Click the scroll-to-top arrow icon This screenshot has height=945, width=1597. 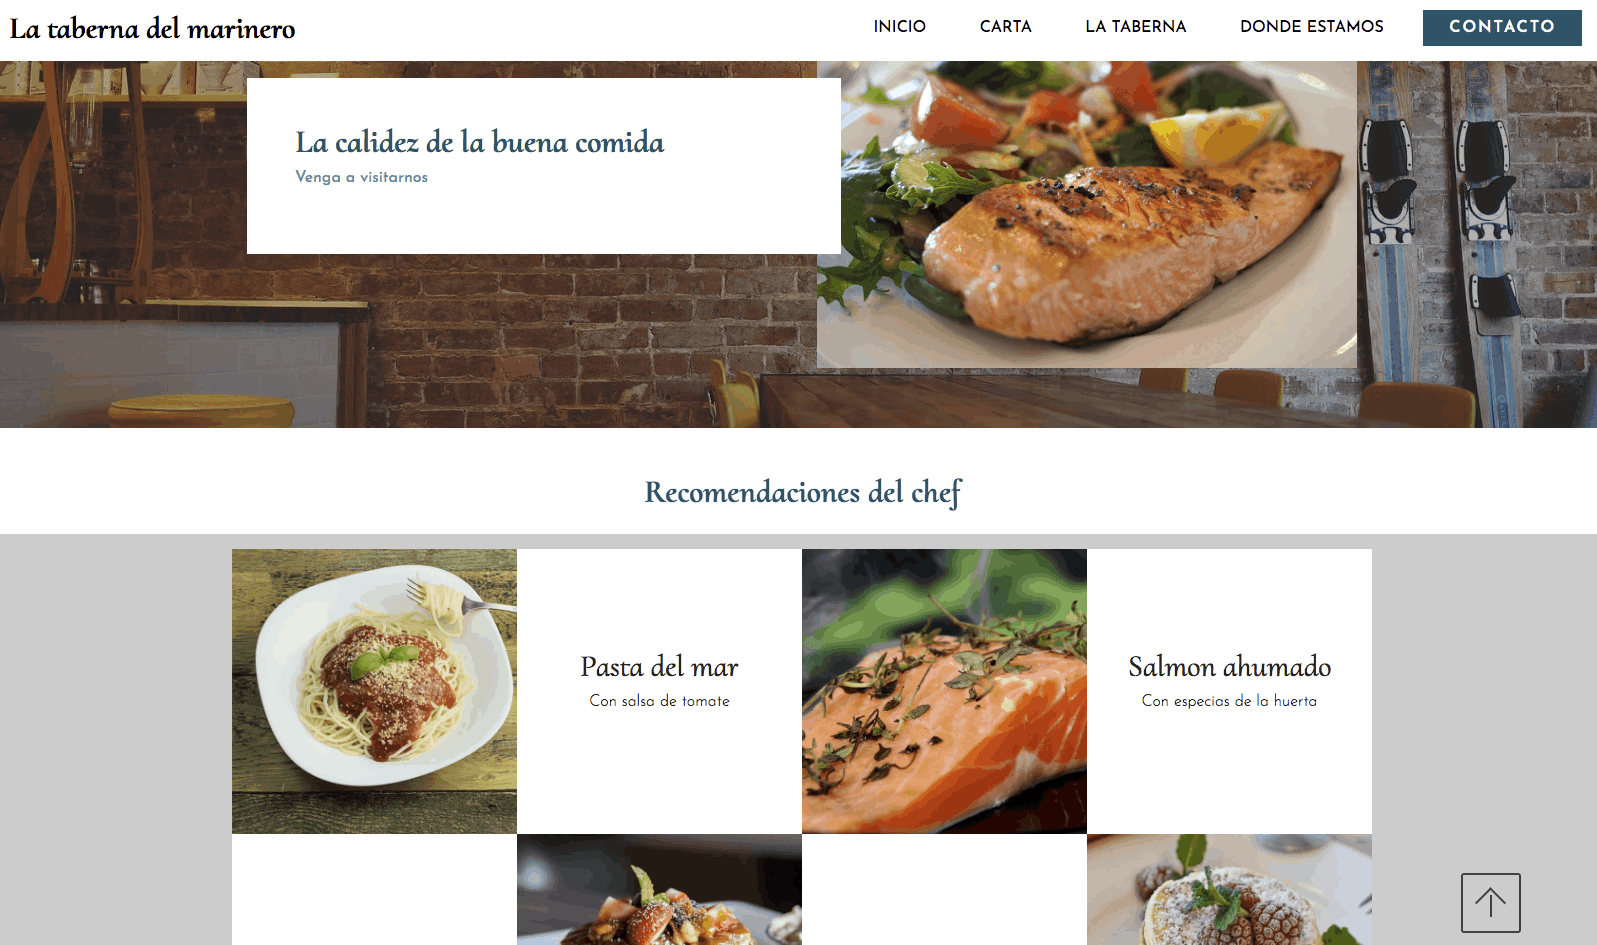1490,903
